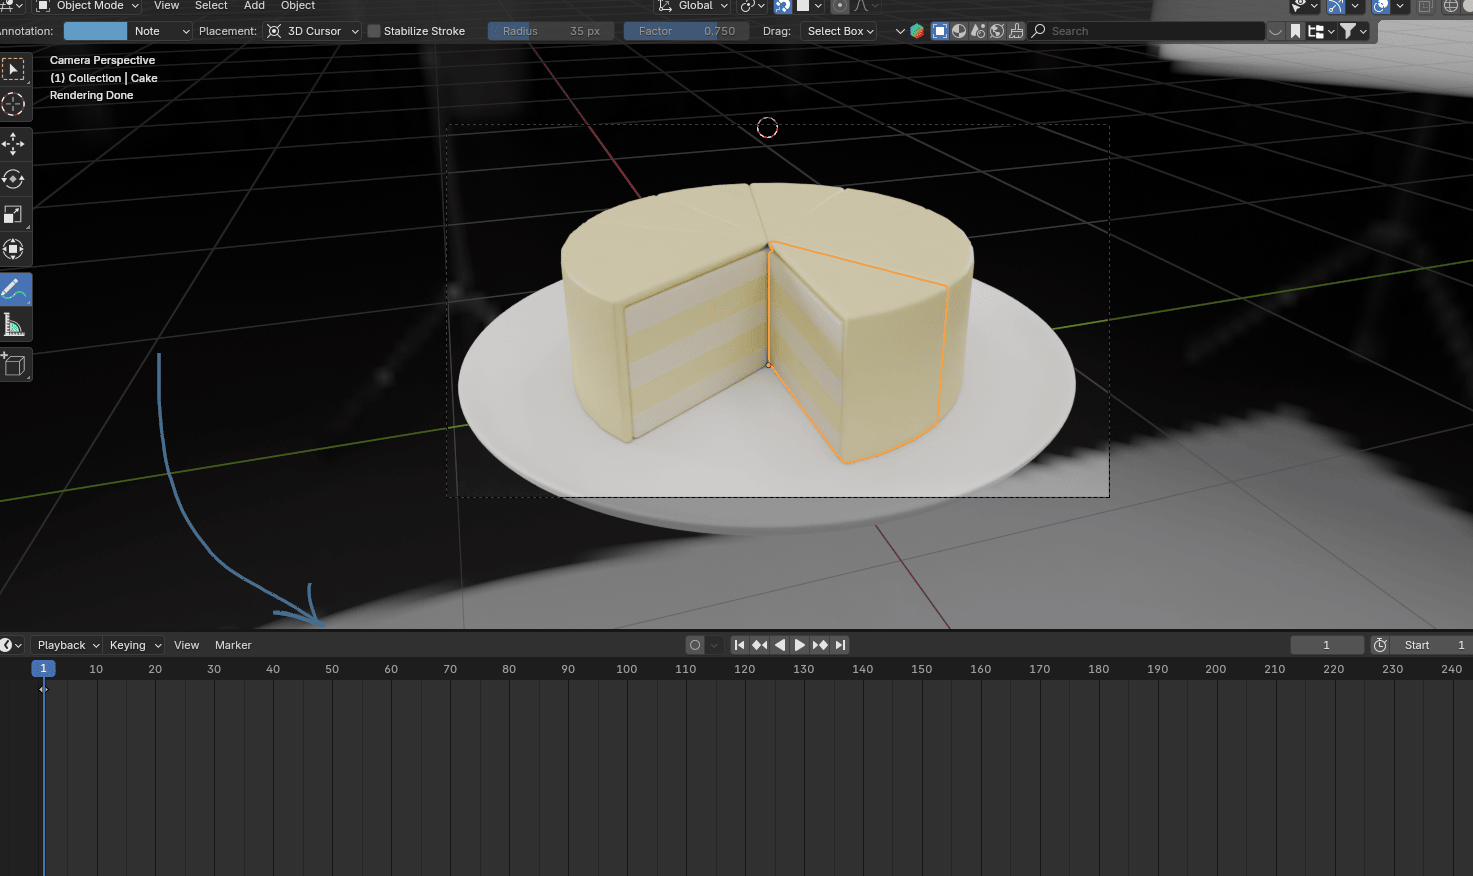The height and width of the screenshot is (876, 1473).
Task: Select the Move tool in toolbar
Action: (x=14, y=144)
